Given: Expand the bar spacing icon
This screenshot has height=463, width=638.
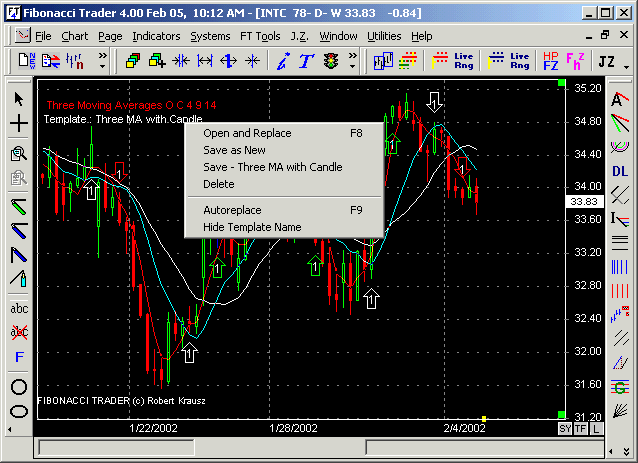Looking at the screenshot, I should pos(205,61).
